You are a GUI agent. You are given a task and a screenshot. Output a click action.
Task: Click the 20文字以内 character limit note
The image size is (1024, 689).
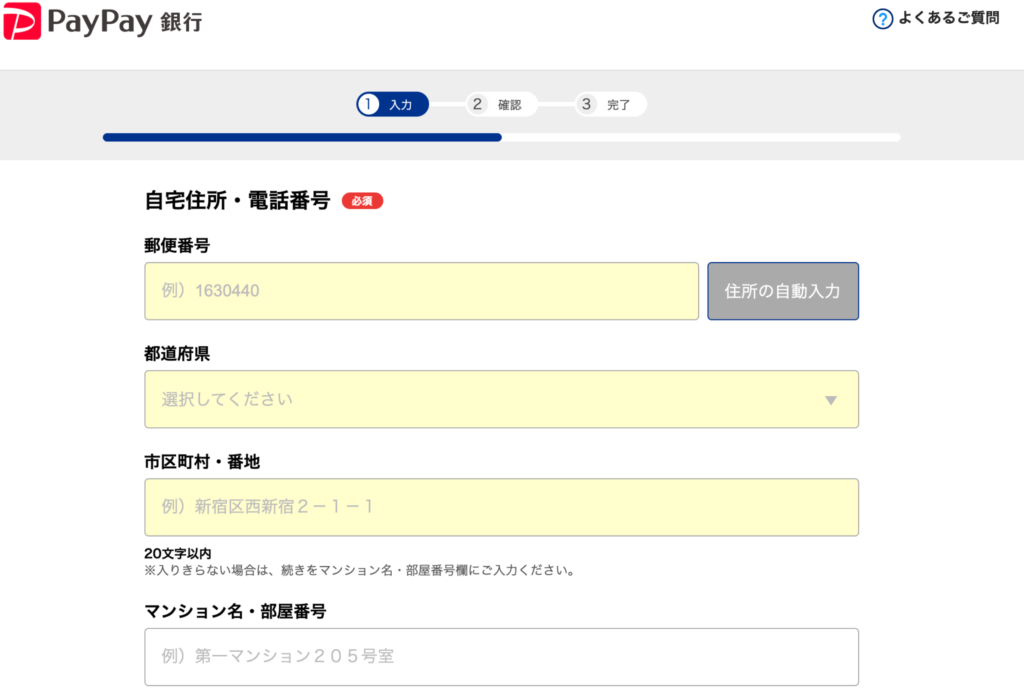(x=177, y=554)
